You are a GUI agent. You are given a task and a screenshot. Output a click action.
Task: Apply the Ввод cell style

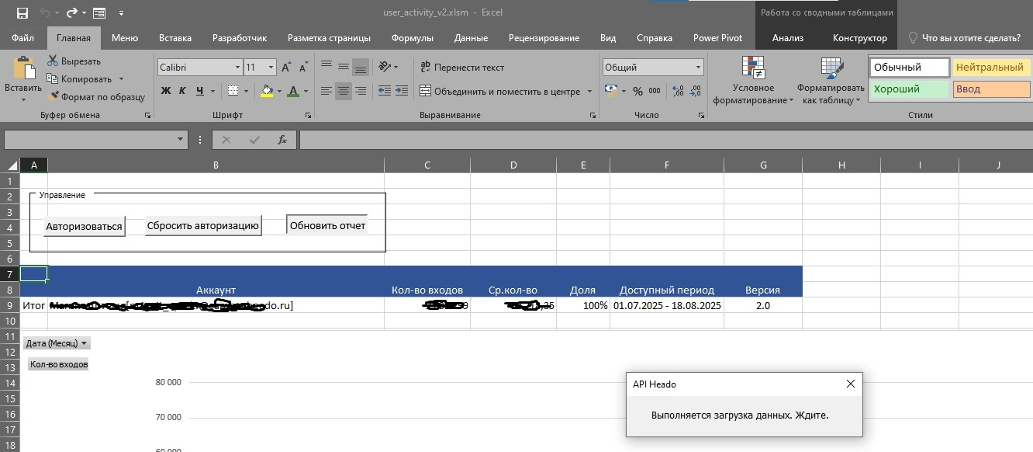[991, 89]
